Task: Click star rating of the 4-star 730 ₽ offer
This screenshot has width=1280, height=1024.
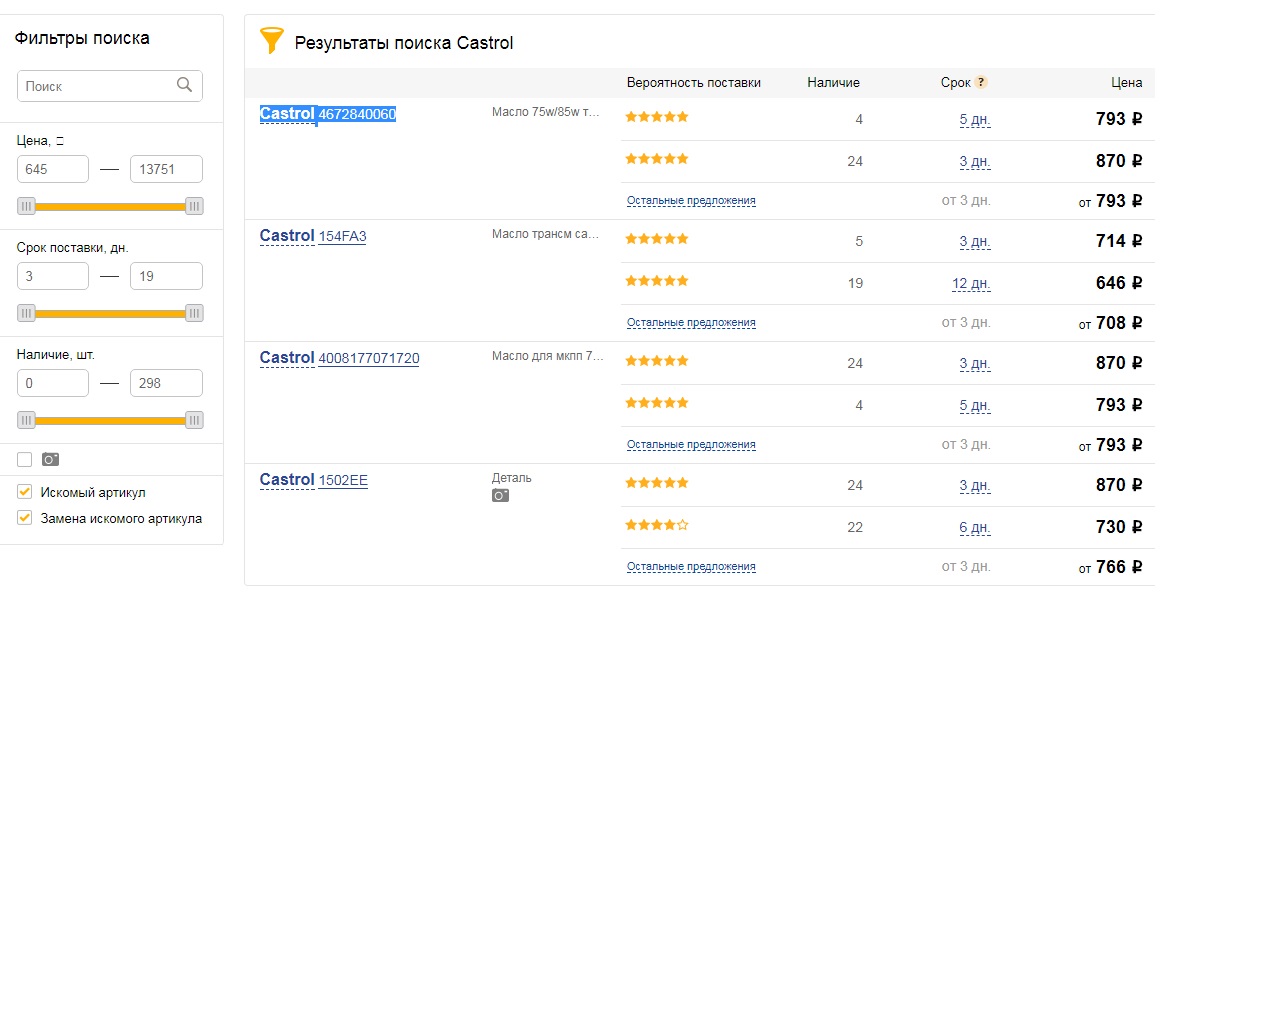Action: tap(657, 525)
